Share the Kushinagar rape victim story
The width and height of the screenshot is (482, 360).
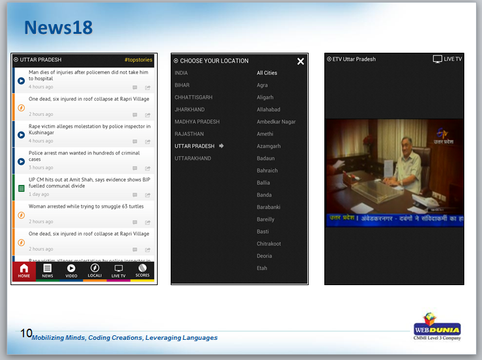[x=147, y=142]
